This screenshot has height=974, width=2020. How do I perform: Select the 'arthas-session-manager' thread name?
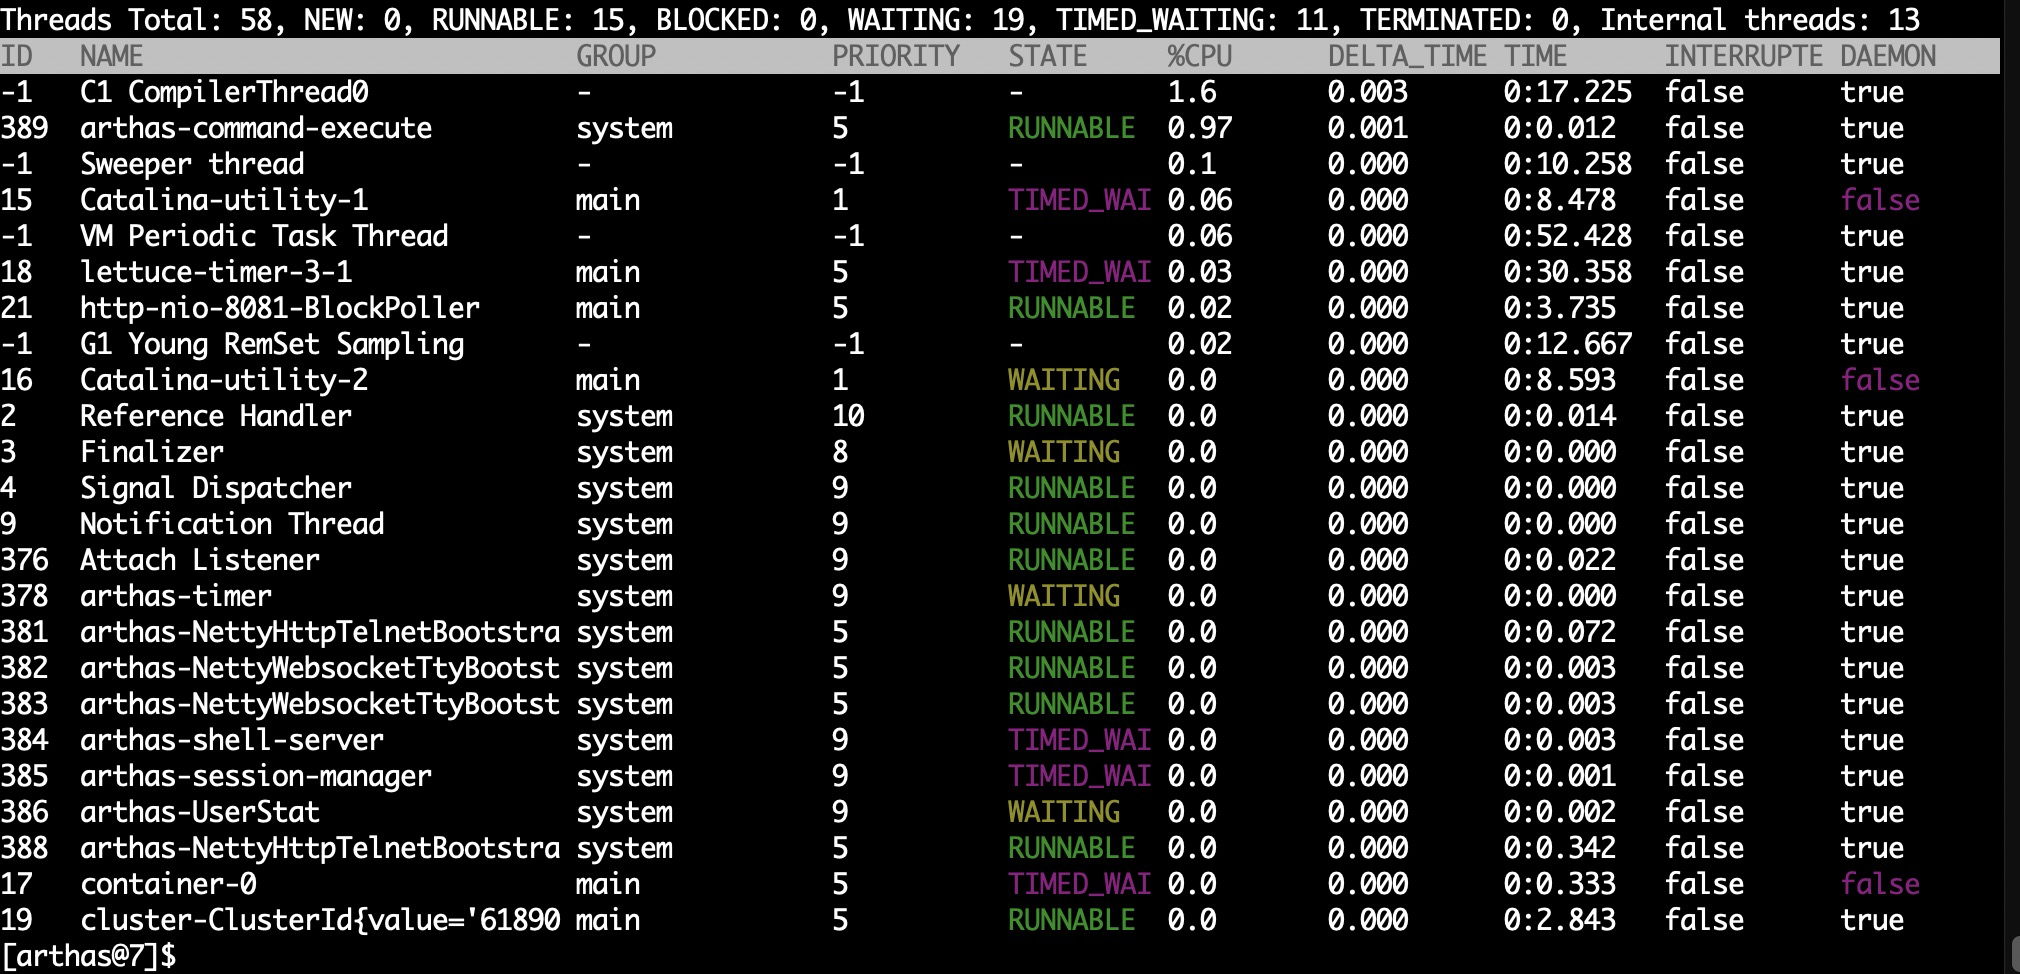point(256,776)
